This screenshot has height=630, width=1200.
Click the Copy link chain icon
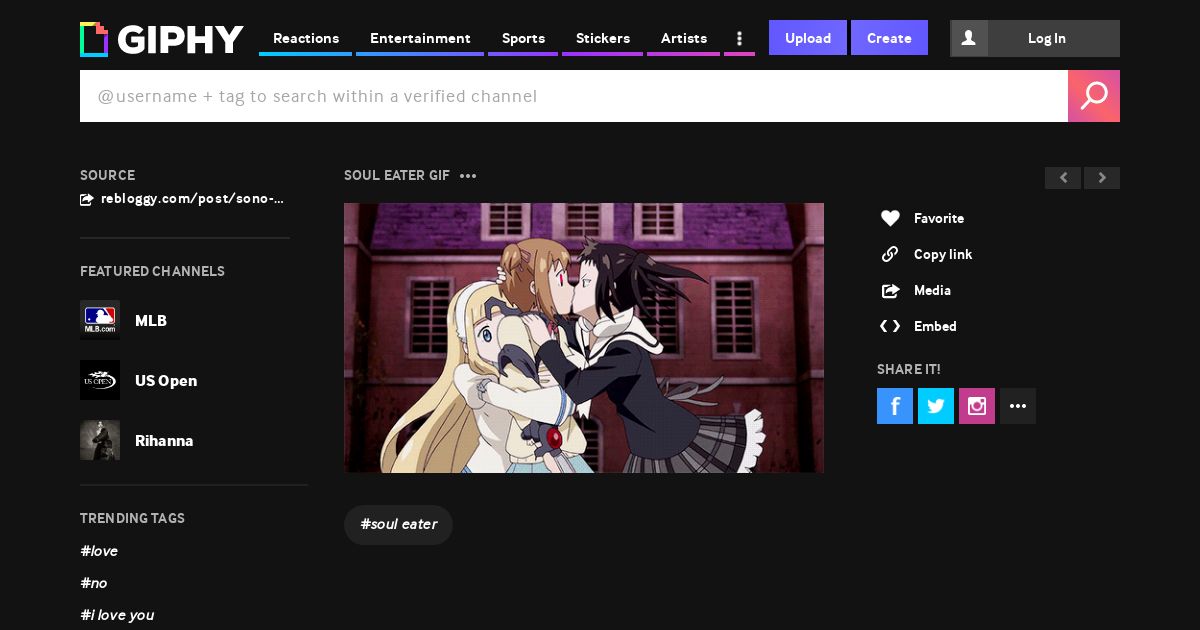click(x=890, y=254)
